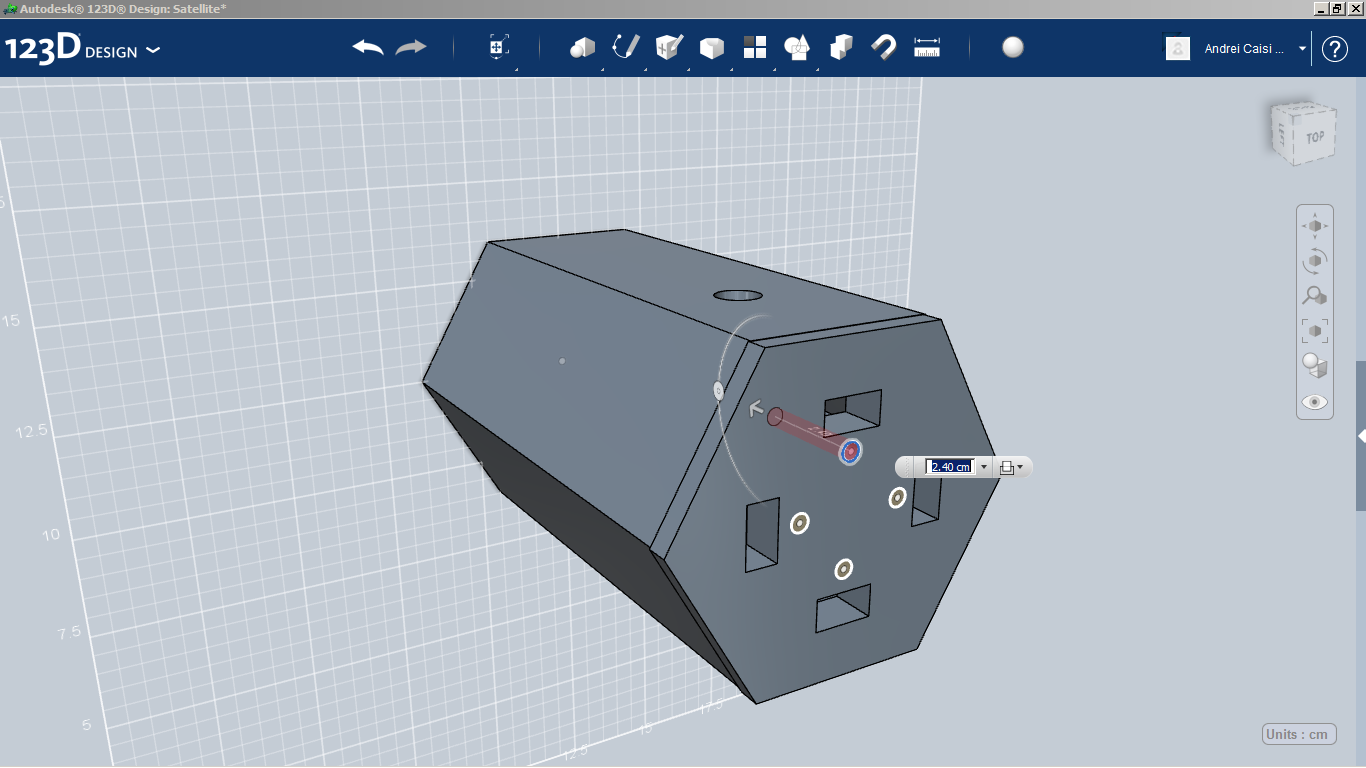Viewport: 1366px width, 768px height.
Task: Open the Modify tool menu
Action: (x=711, y=47)
